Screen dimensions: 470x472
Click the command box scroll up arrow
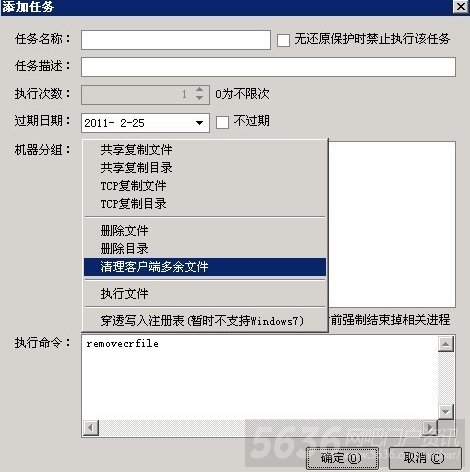(x=446, y=344)
